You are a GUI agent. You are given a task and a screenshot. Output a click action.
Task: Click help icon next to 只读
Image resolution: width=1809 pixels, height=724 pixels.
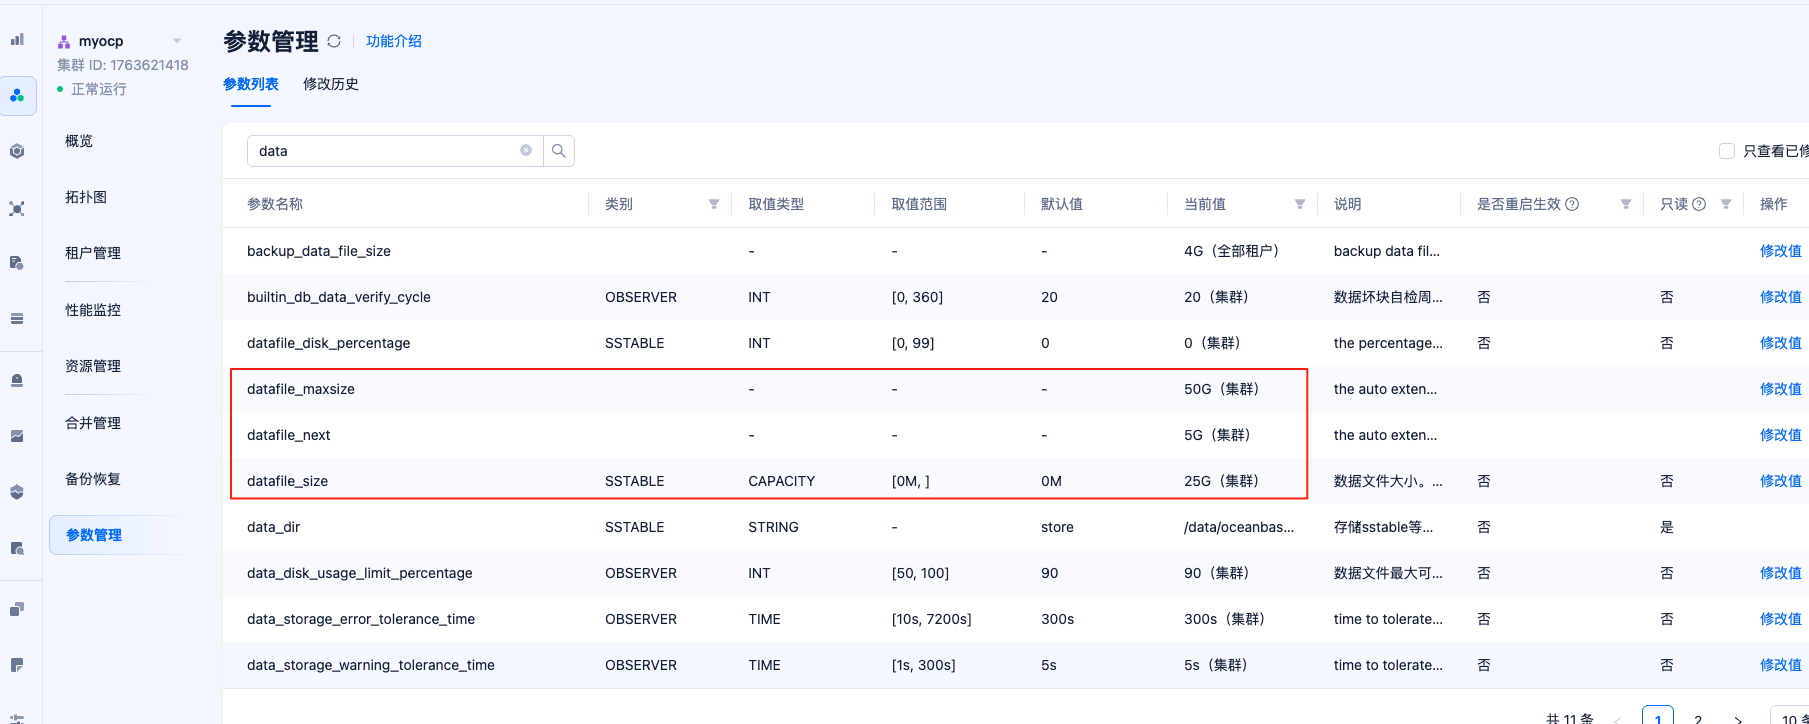point(1699,204)
